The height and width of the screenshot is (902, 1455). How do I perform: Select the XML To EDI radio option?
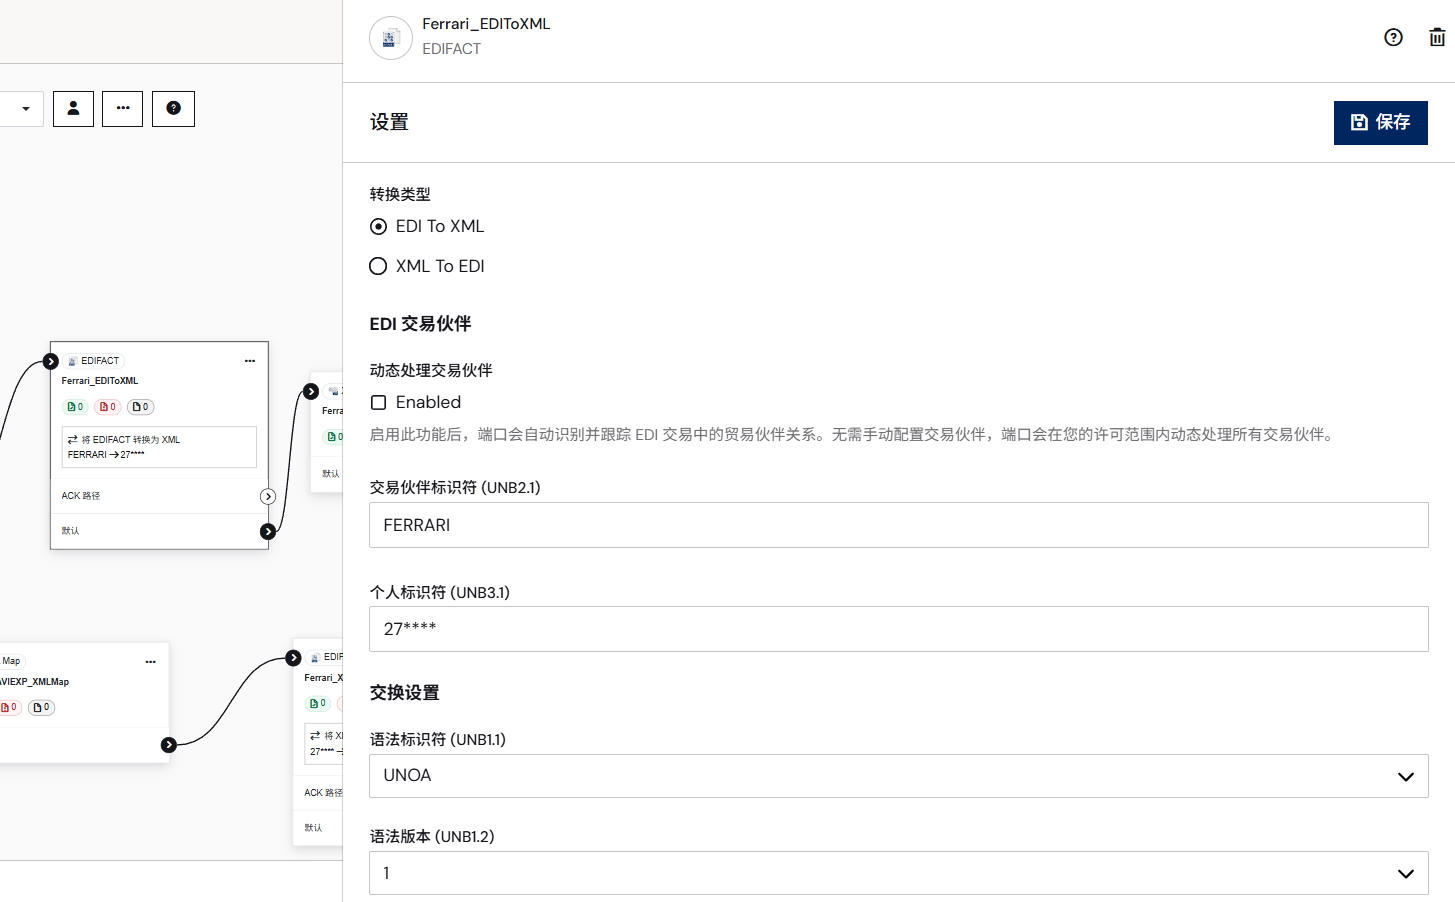point(378,266)
